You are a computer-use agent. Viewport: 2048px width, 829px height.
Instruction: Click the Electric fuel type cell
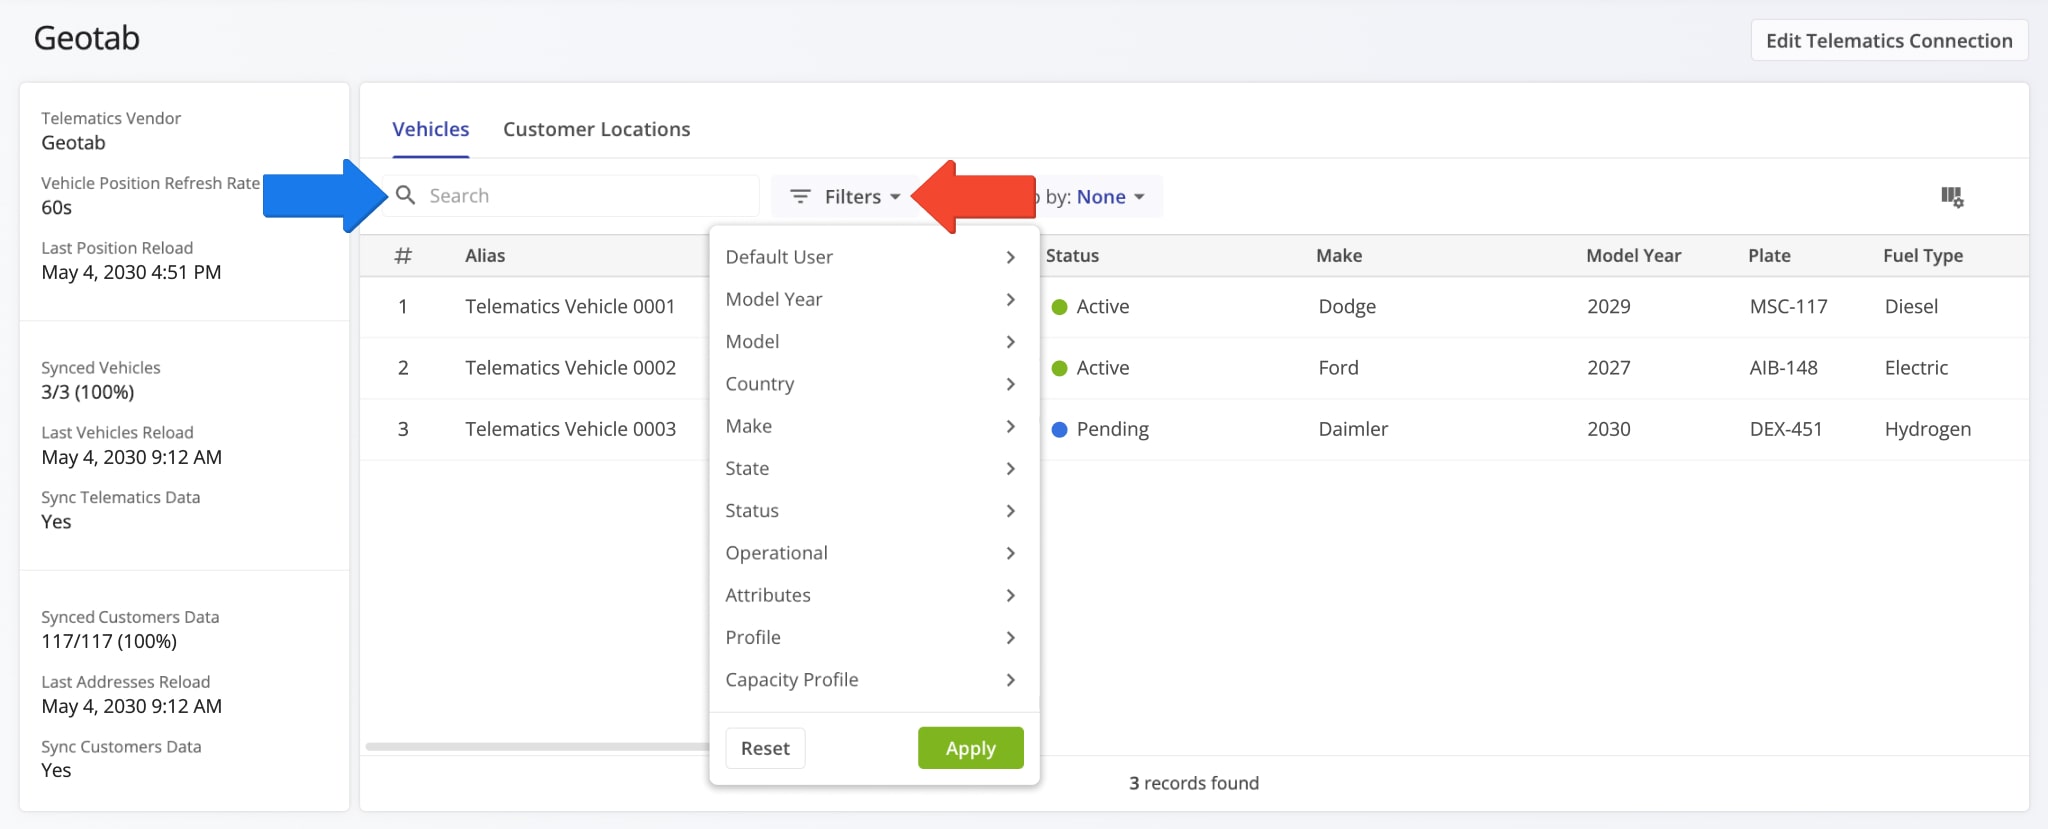coord(1916,368)
